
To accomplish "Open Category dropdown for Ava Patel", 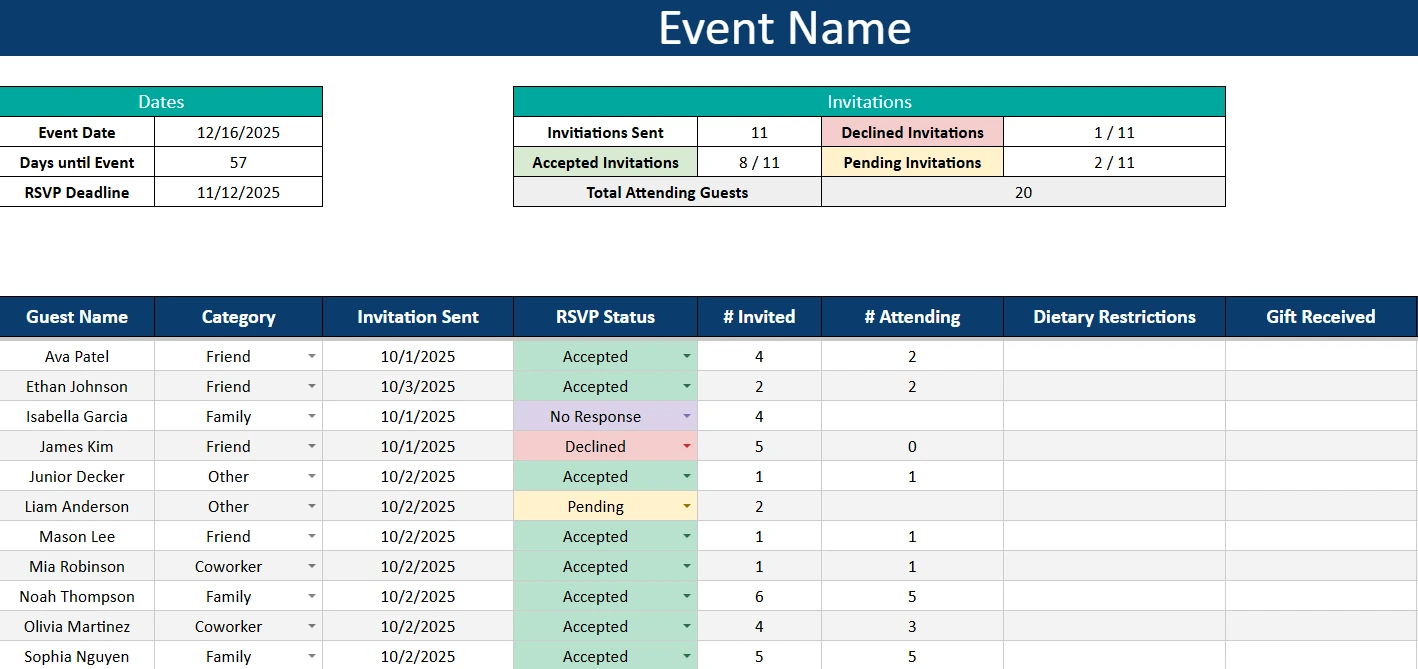I will pos(311,357).
